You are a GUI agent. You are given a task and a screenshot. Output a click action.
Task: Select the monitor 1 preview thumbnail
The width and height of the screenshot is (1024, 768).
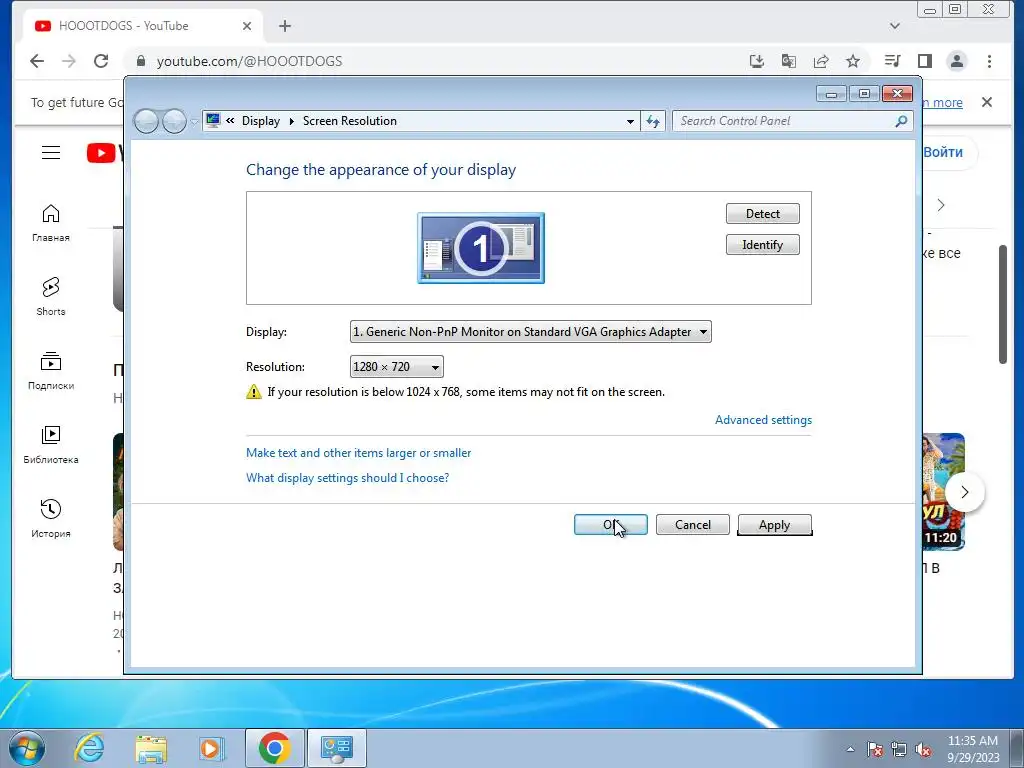click(481, 248)
